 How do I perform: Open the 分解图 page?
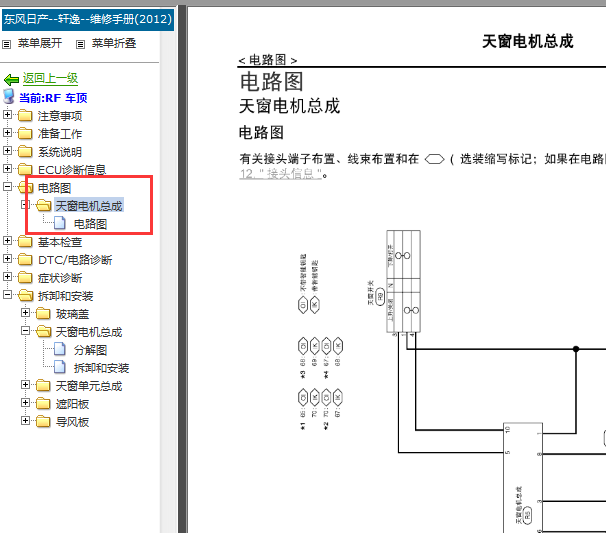click(x=90, y=350)
